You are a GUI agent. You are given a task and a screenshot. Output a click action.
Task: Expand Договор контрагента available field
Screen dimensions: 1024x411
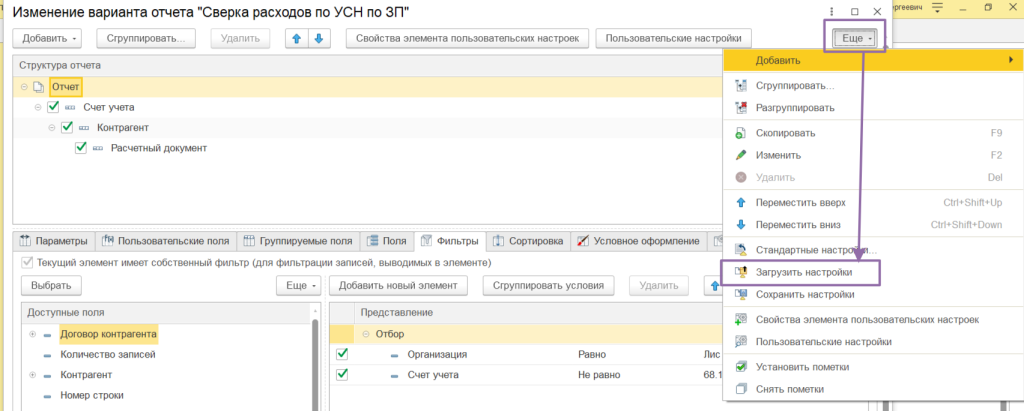pos(33,335)
